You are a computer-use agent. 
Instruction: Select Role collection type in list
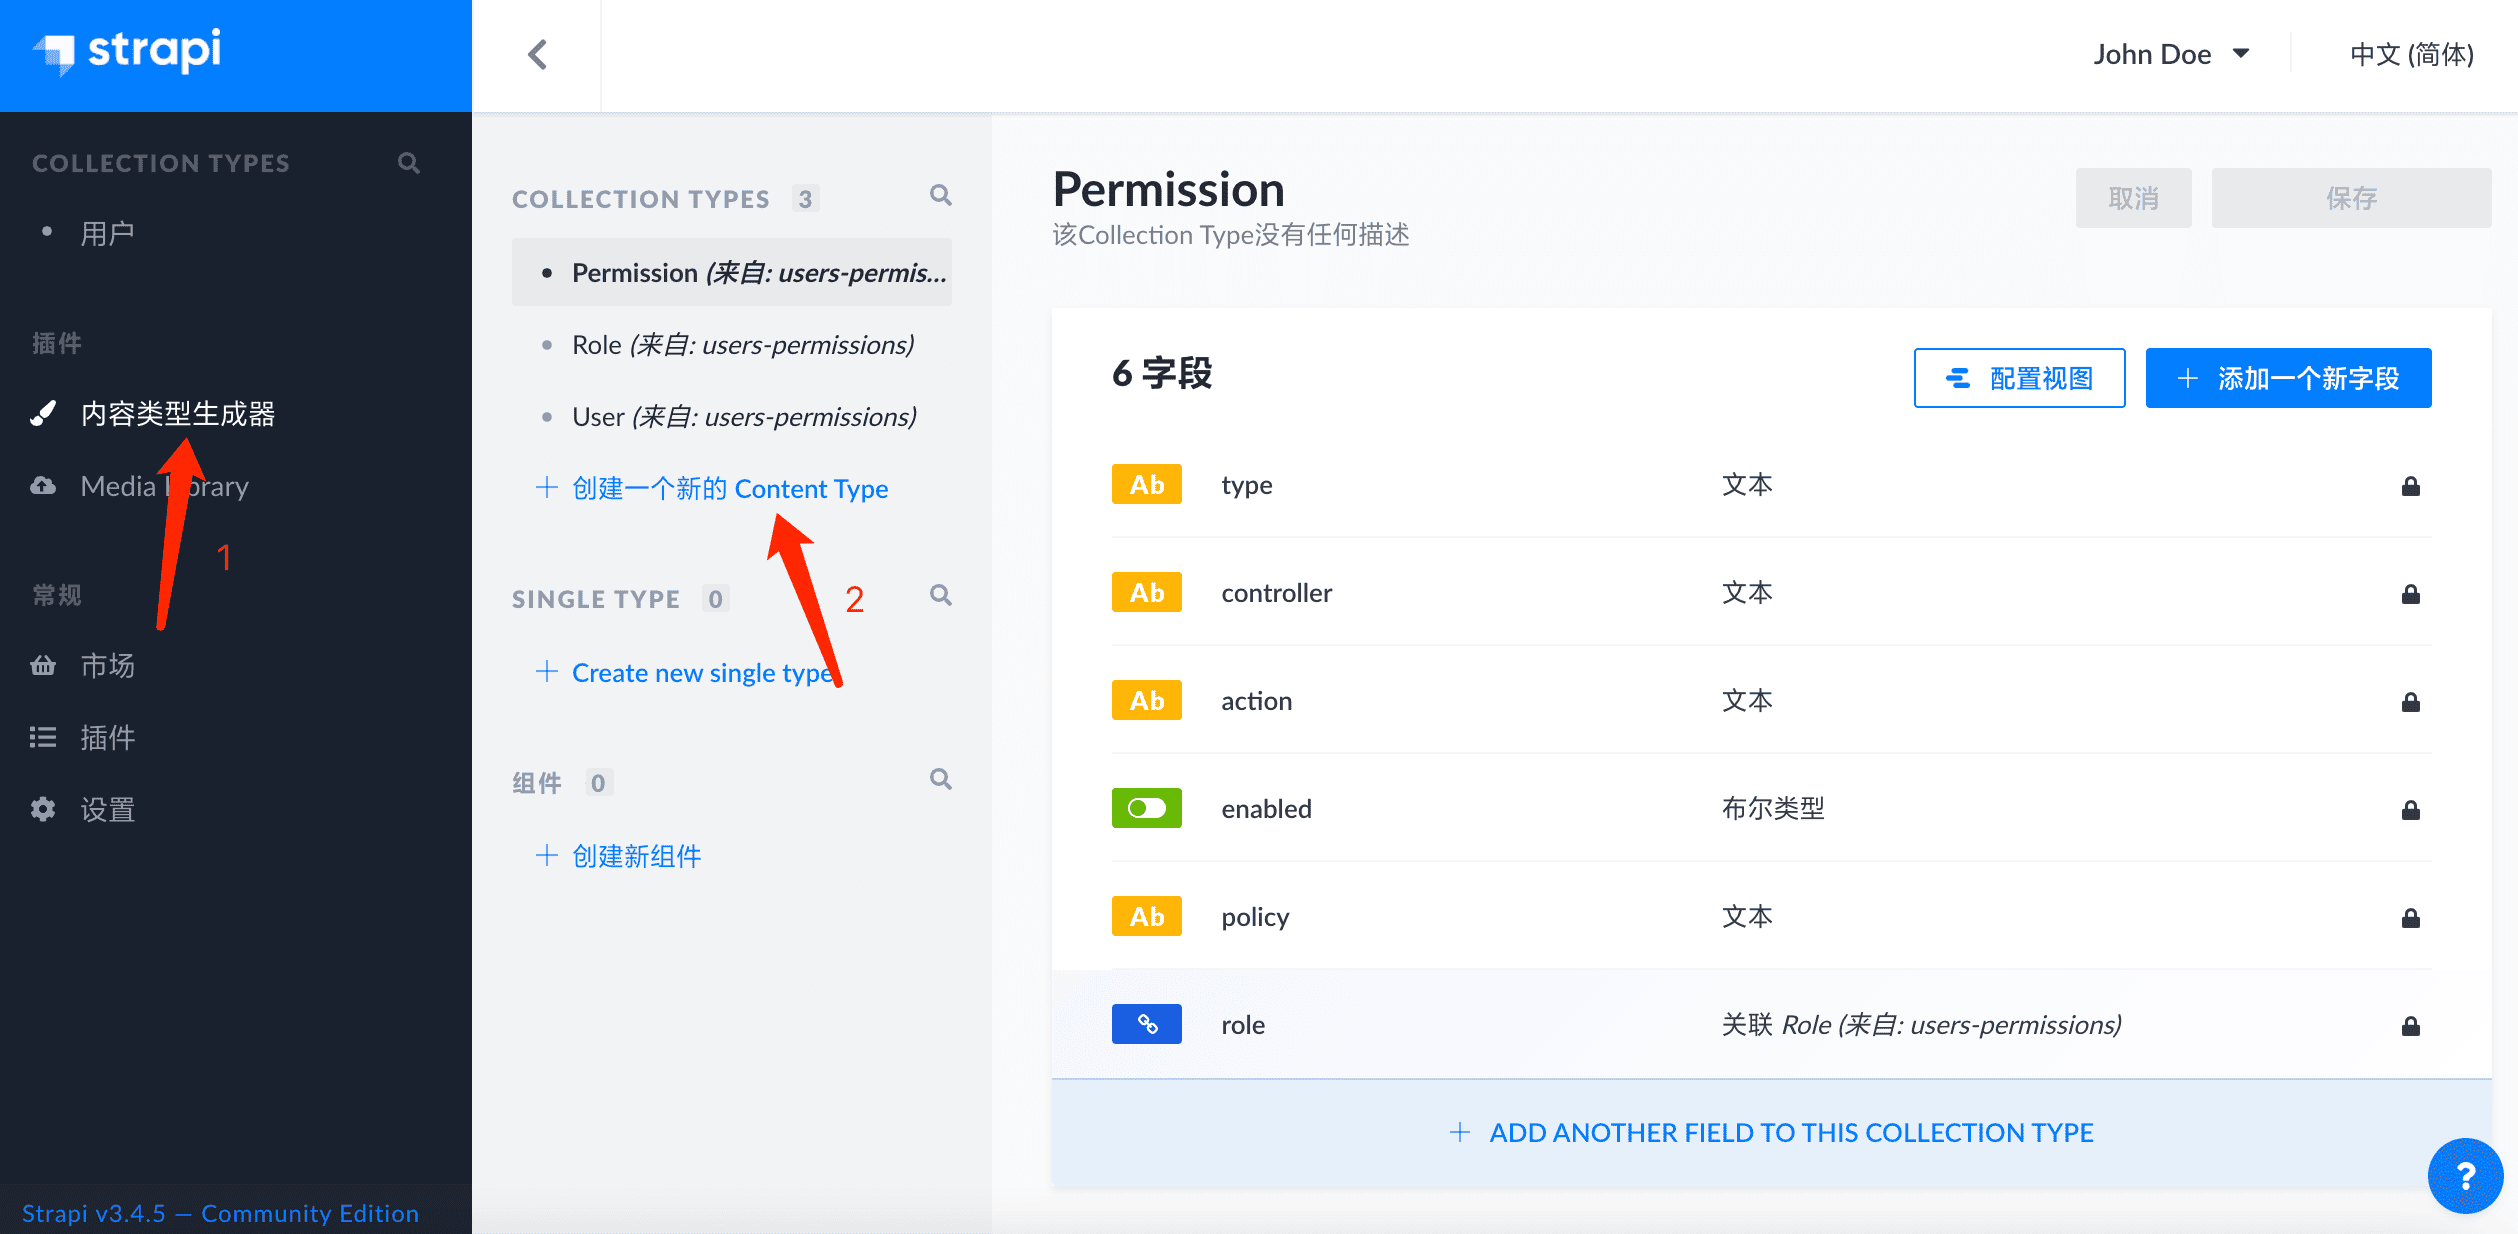click(x=742, y=345)
